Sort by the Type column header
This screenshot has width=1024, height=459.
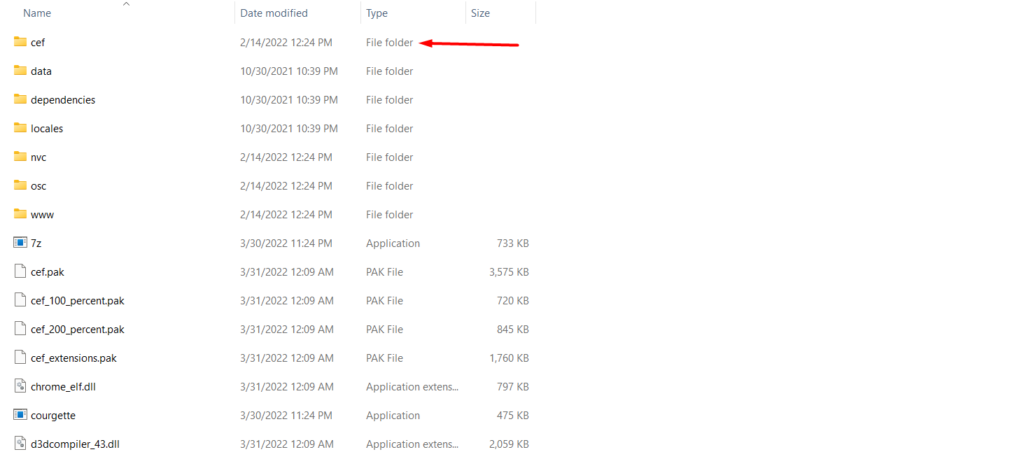tap(377, 13)
